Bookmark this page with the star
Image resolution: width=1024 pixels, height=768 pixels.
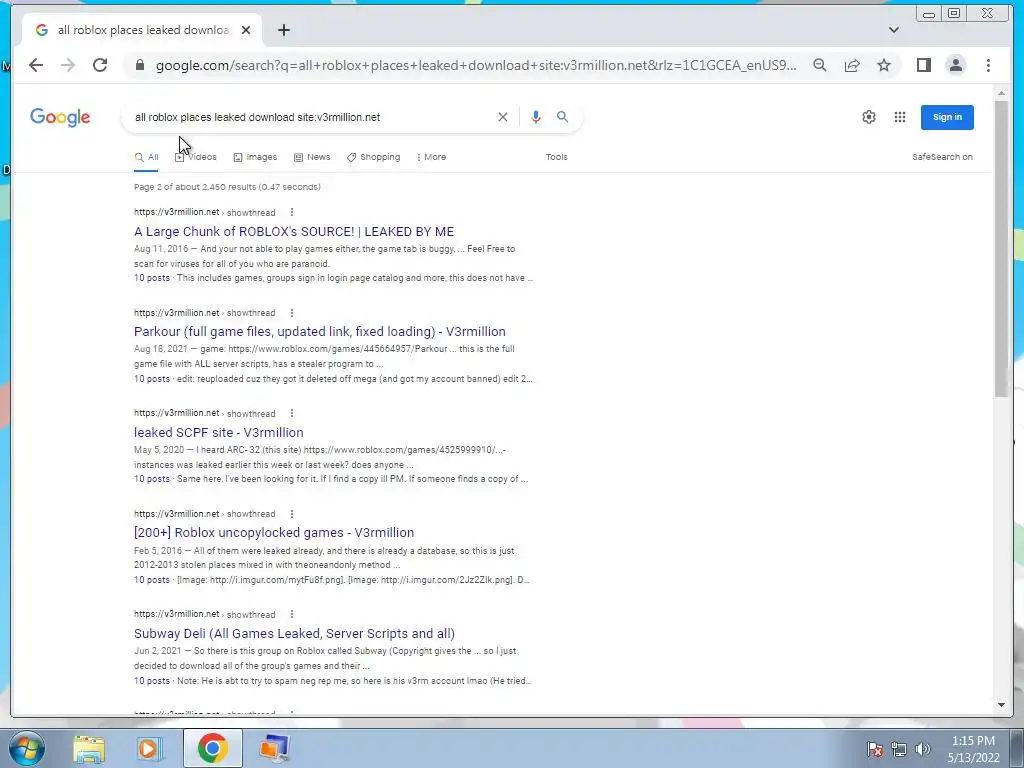(884, 65)
